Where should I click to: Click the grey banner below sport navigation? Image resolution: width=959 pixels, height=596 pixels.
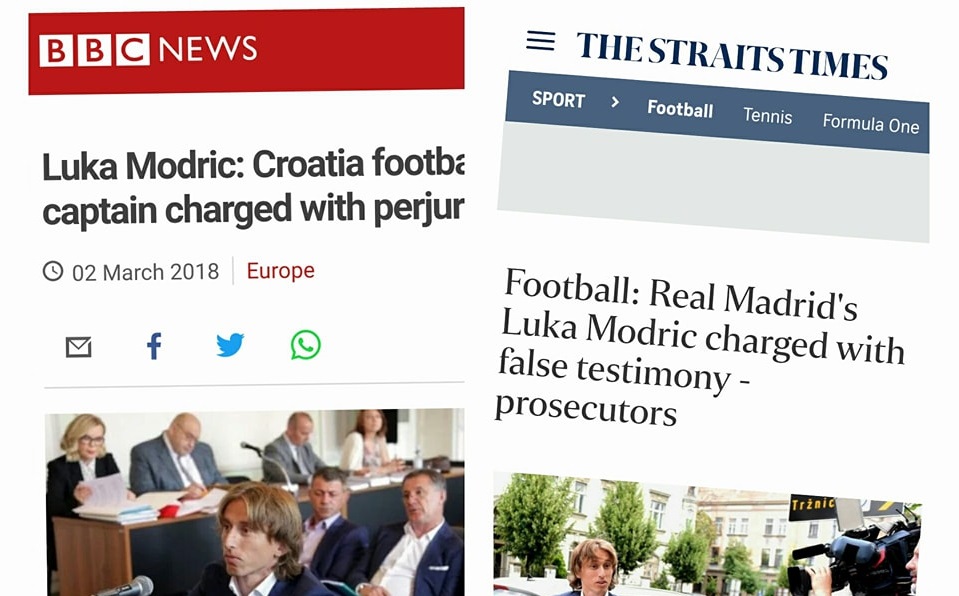coord(714,182)
